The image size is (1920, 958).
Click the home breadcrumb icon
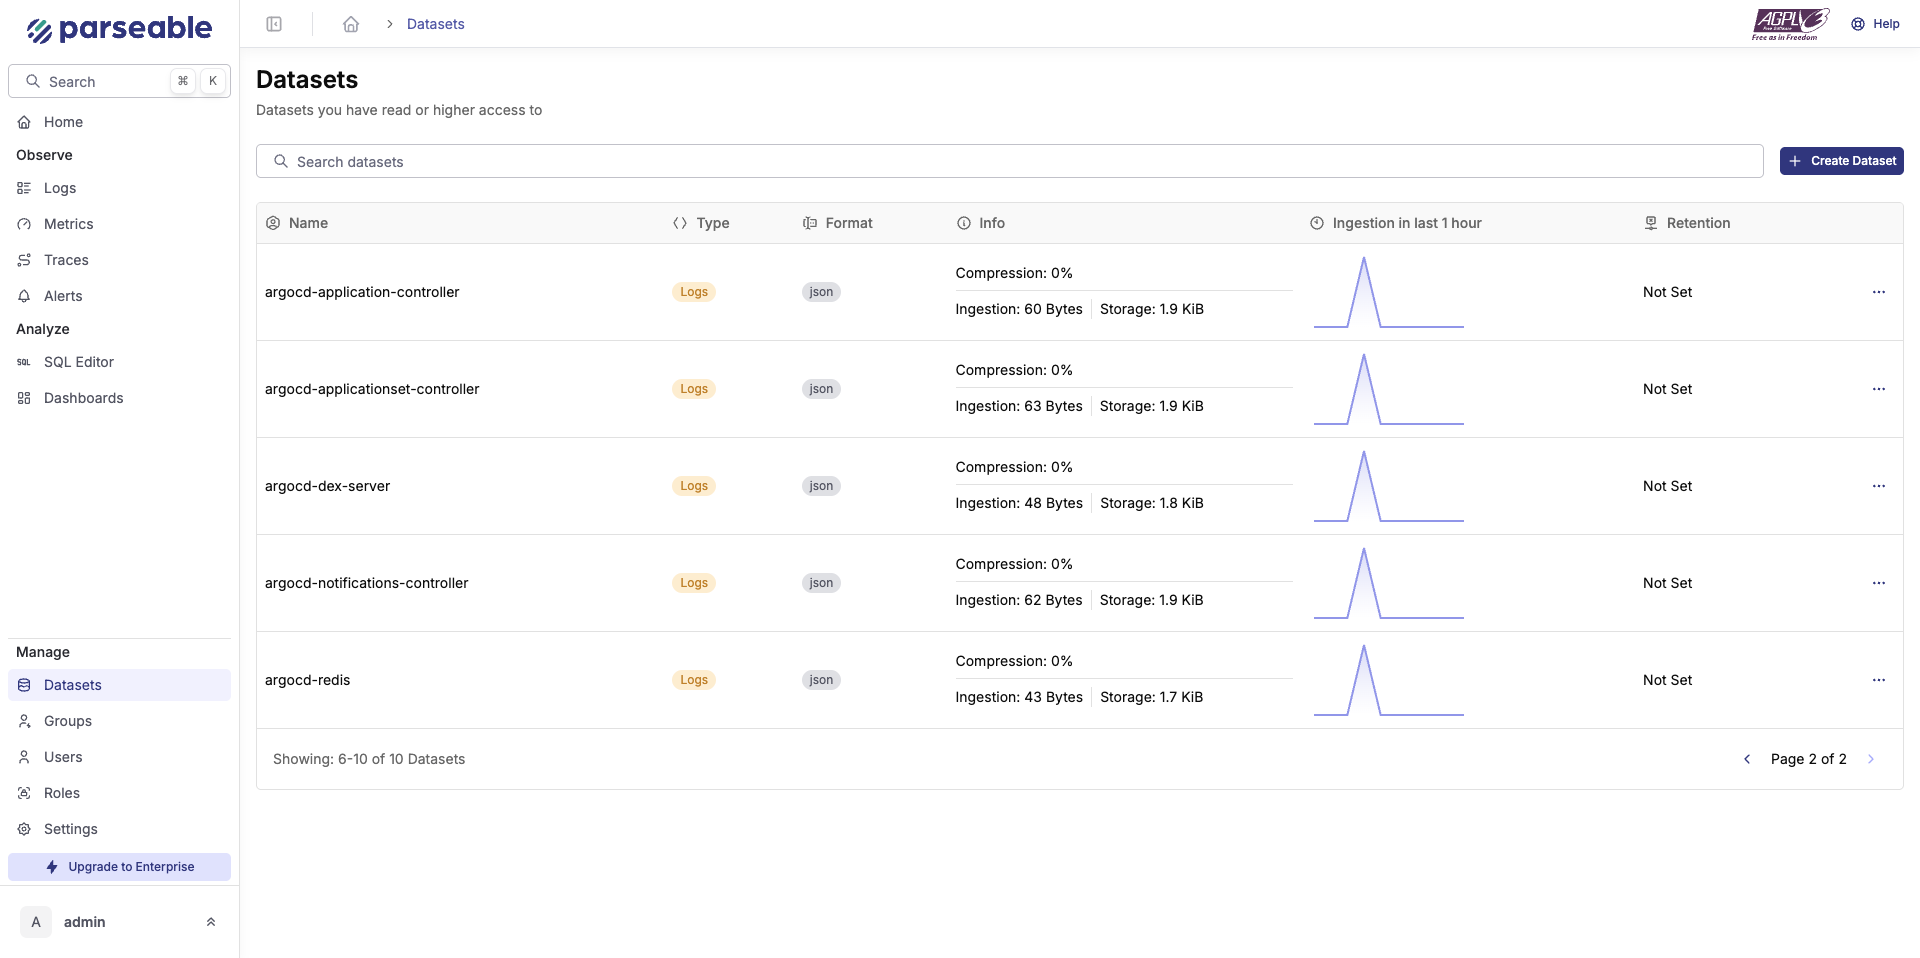pos(351,24)
